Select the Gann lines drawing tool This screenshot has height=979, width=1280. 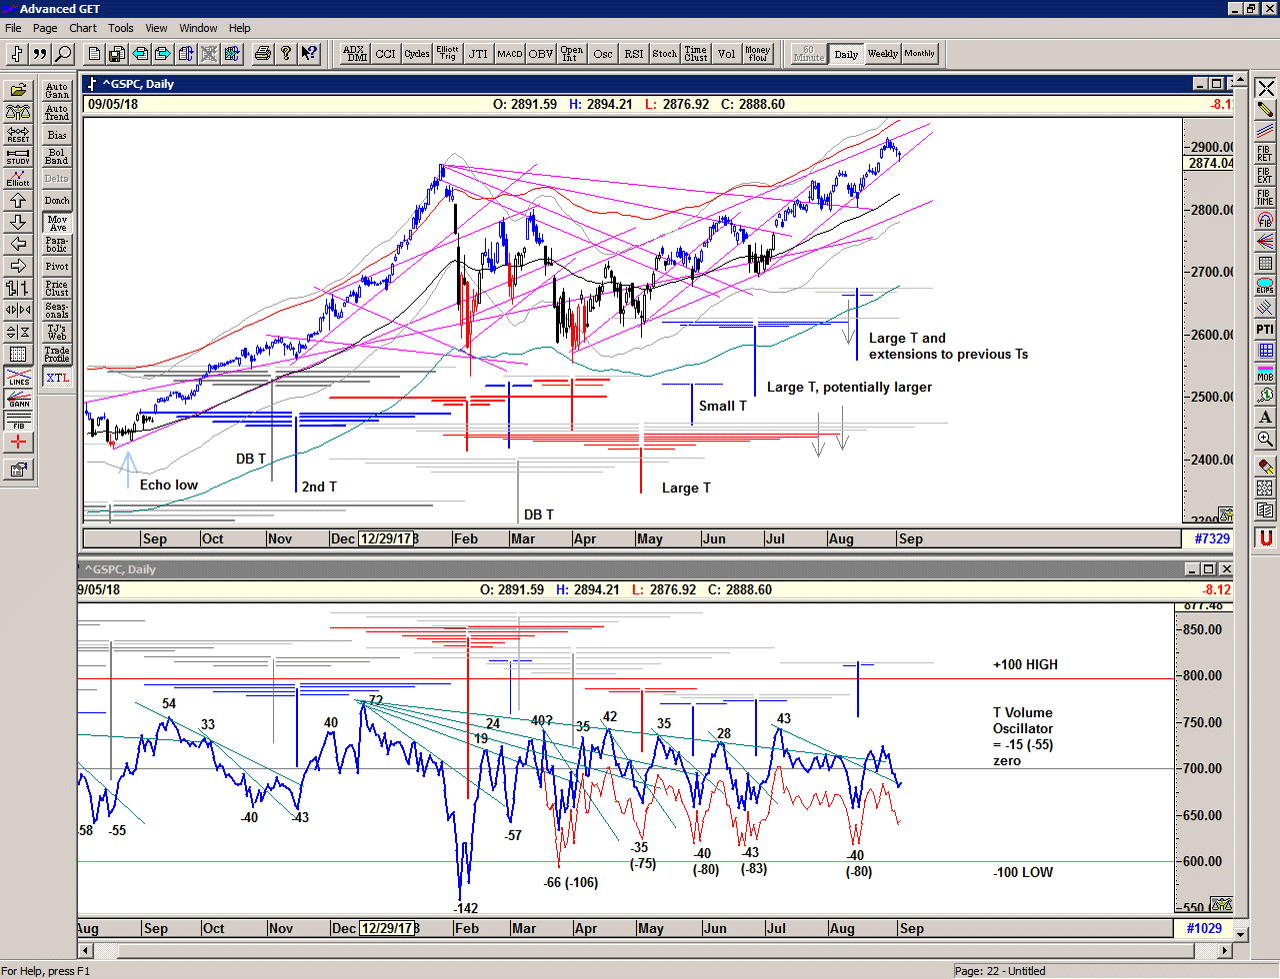18,399
